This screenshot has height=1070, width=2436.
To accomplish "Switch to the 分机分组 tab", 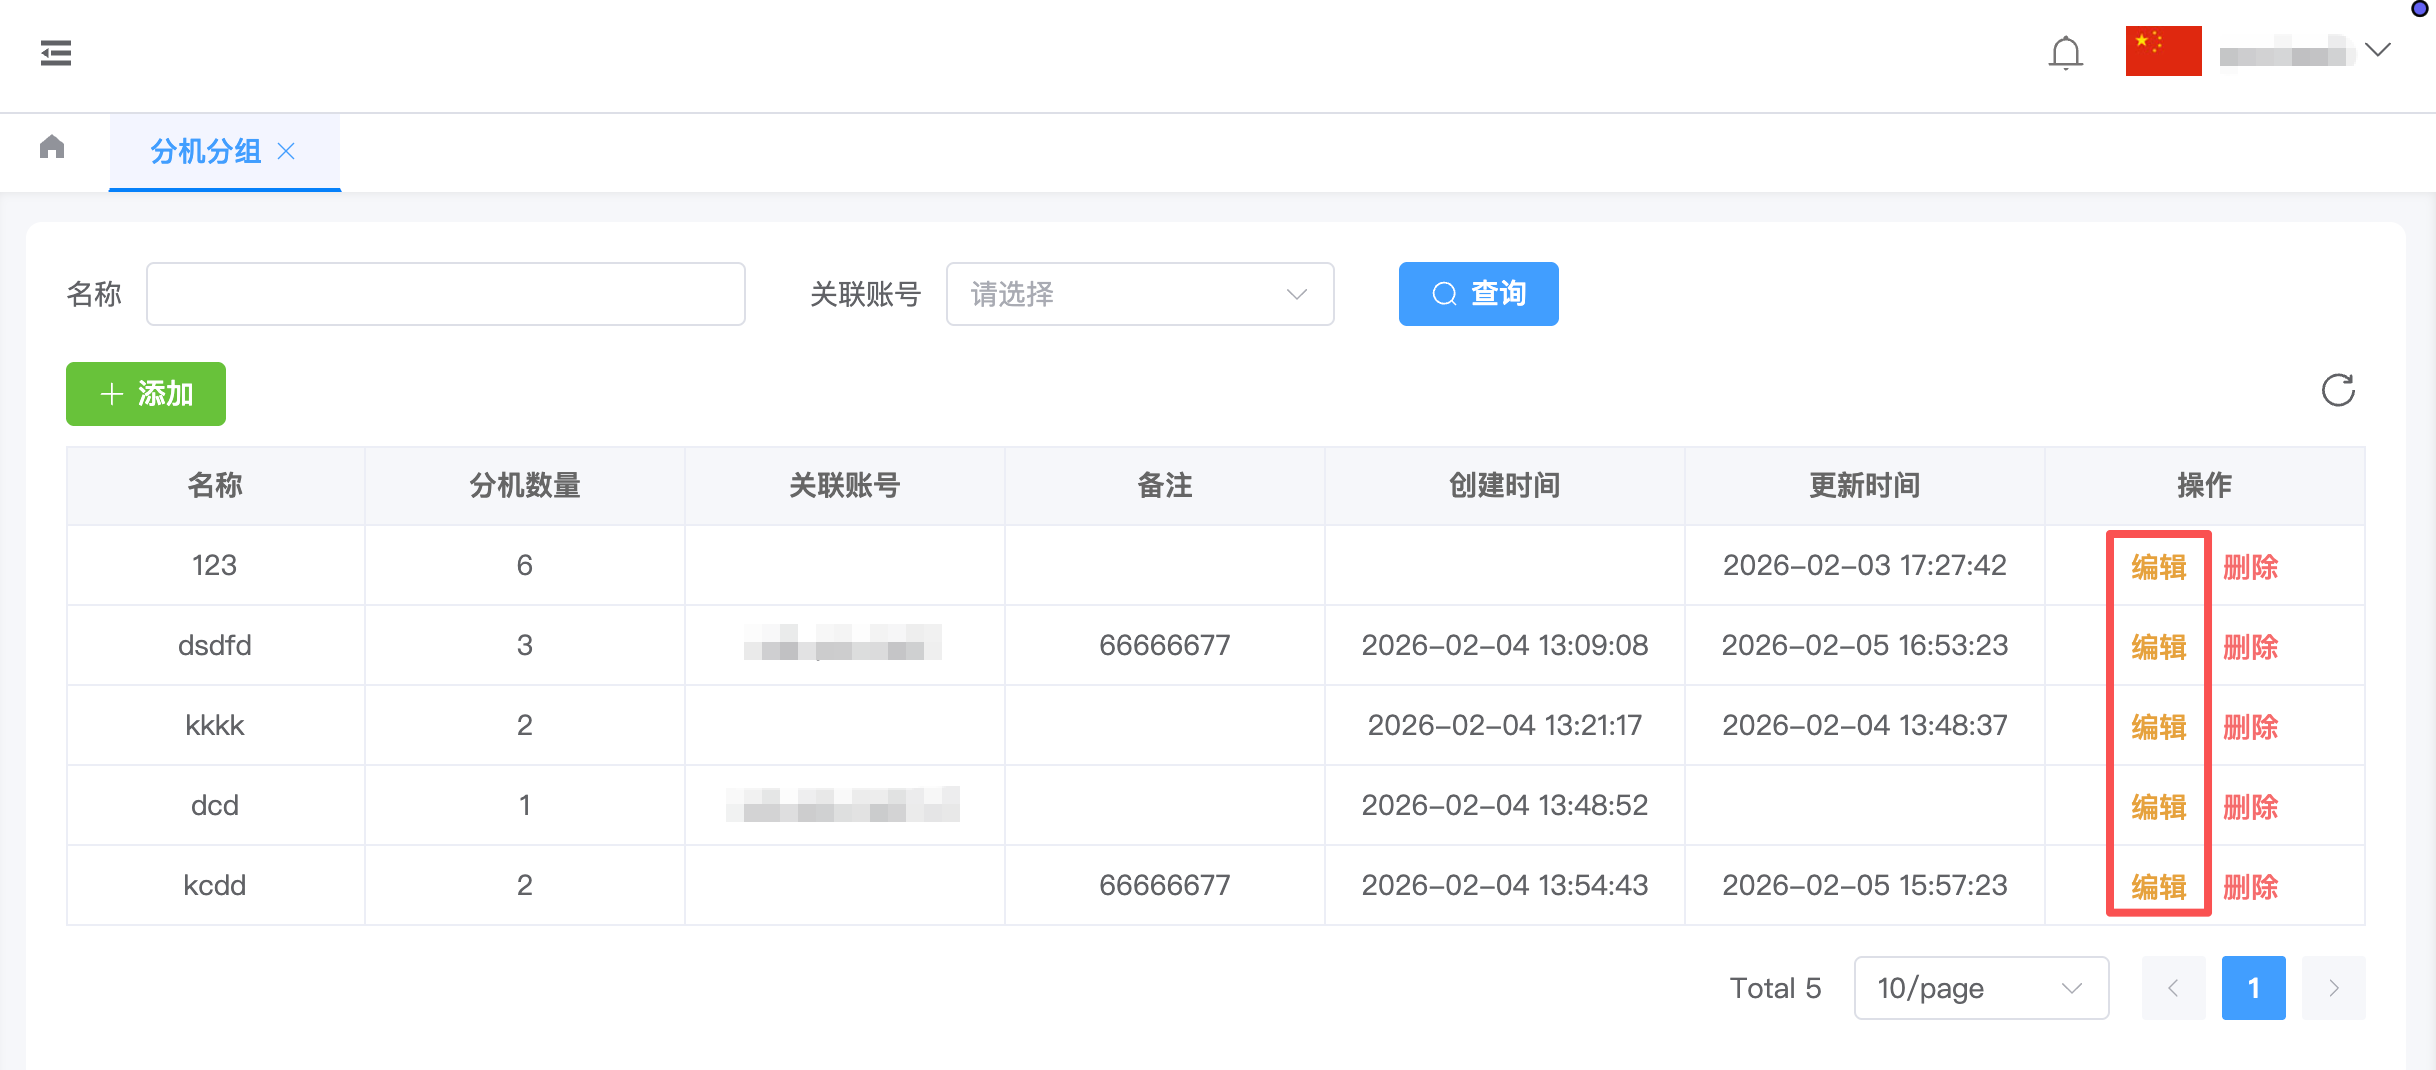I will [205, 151].
